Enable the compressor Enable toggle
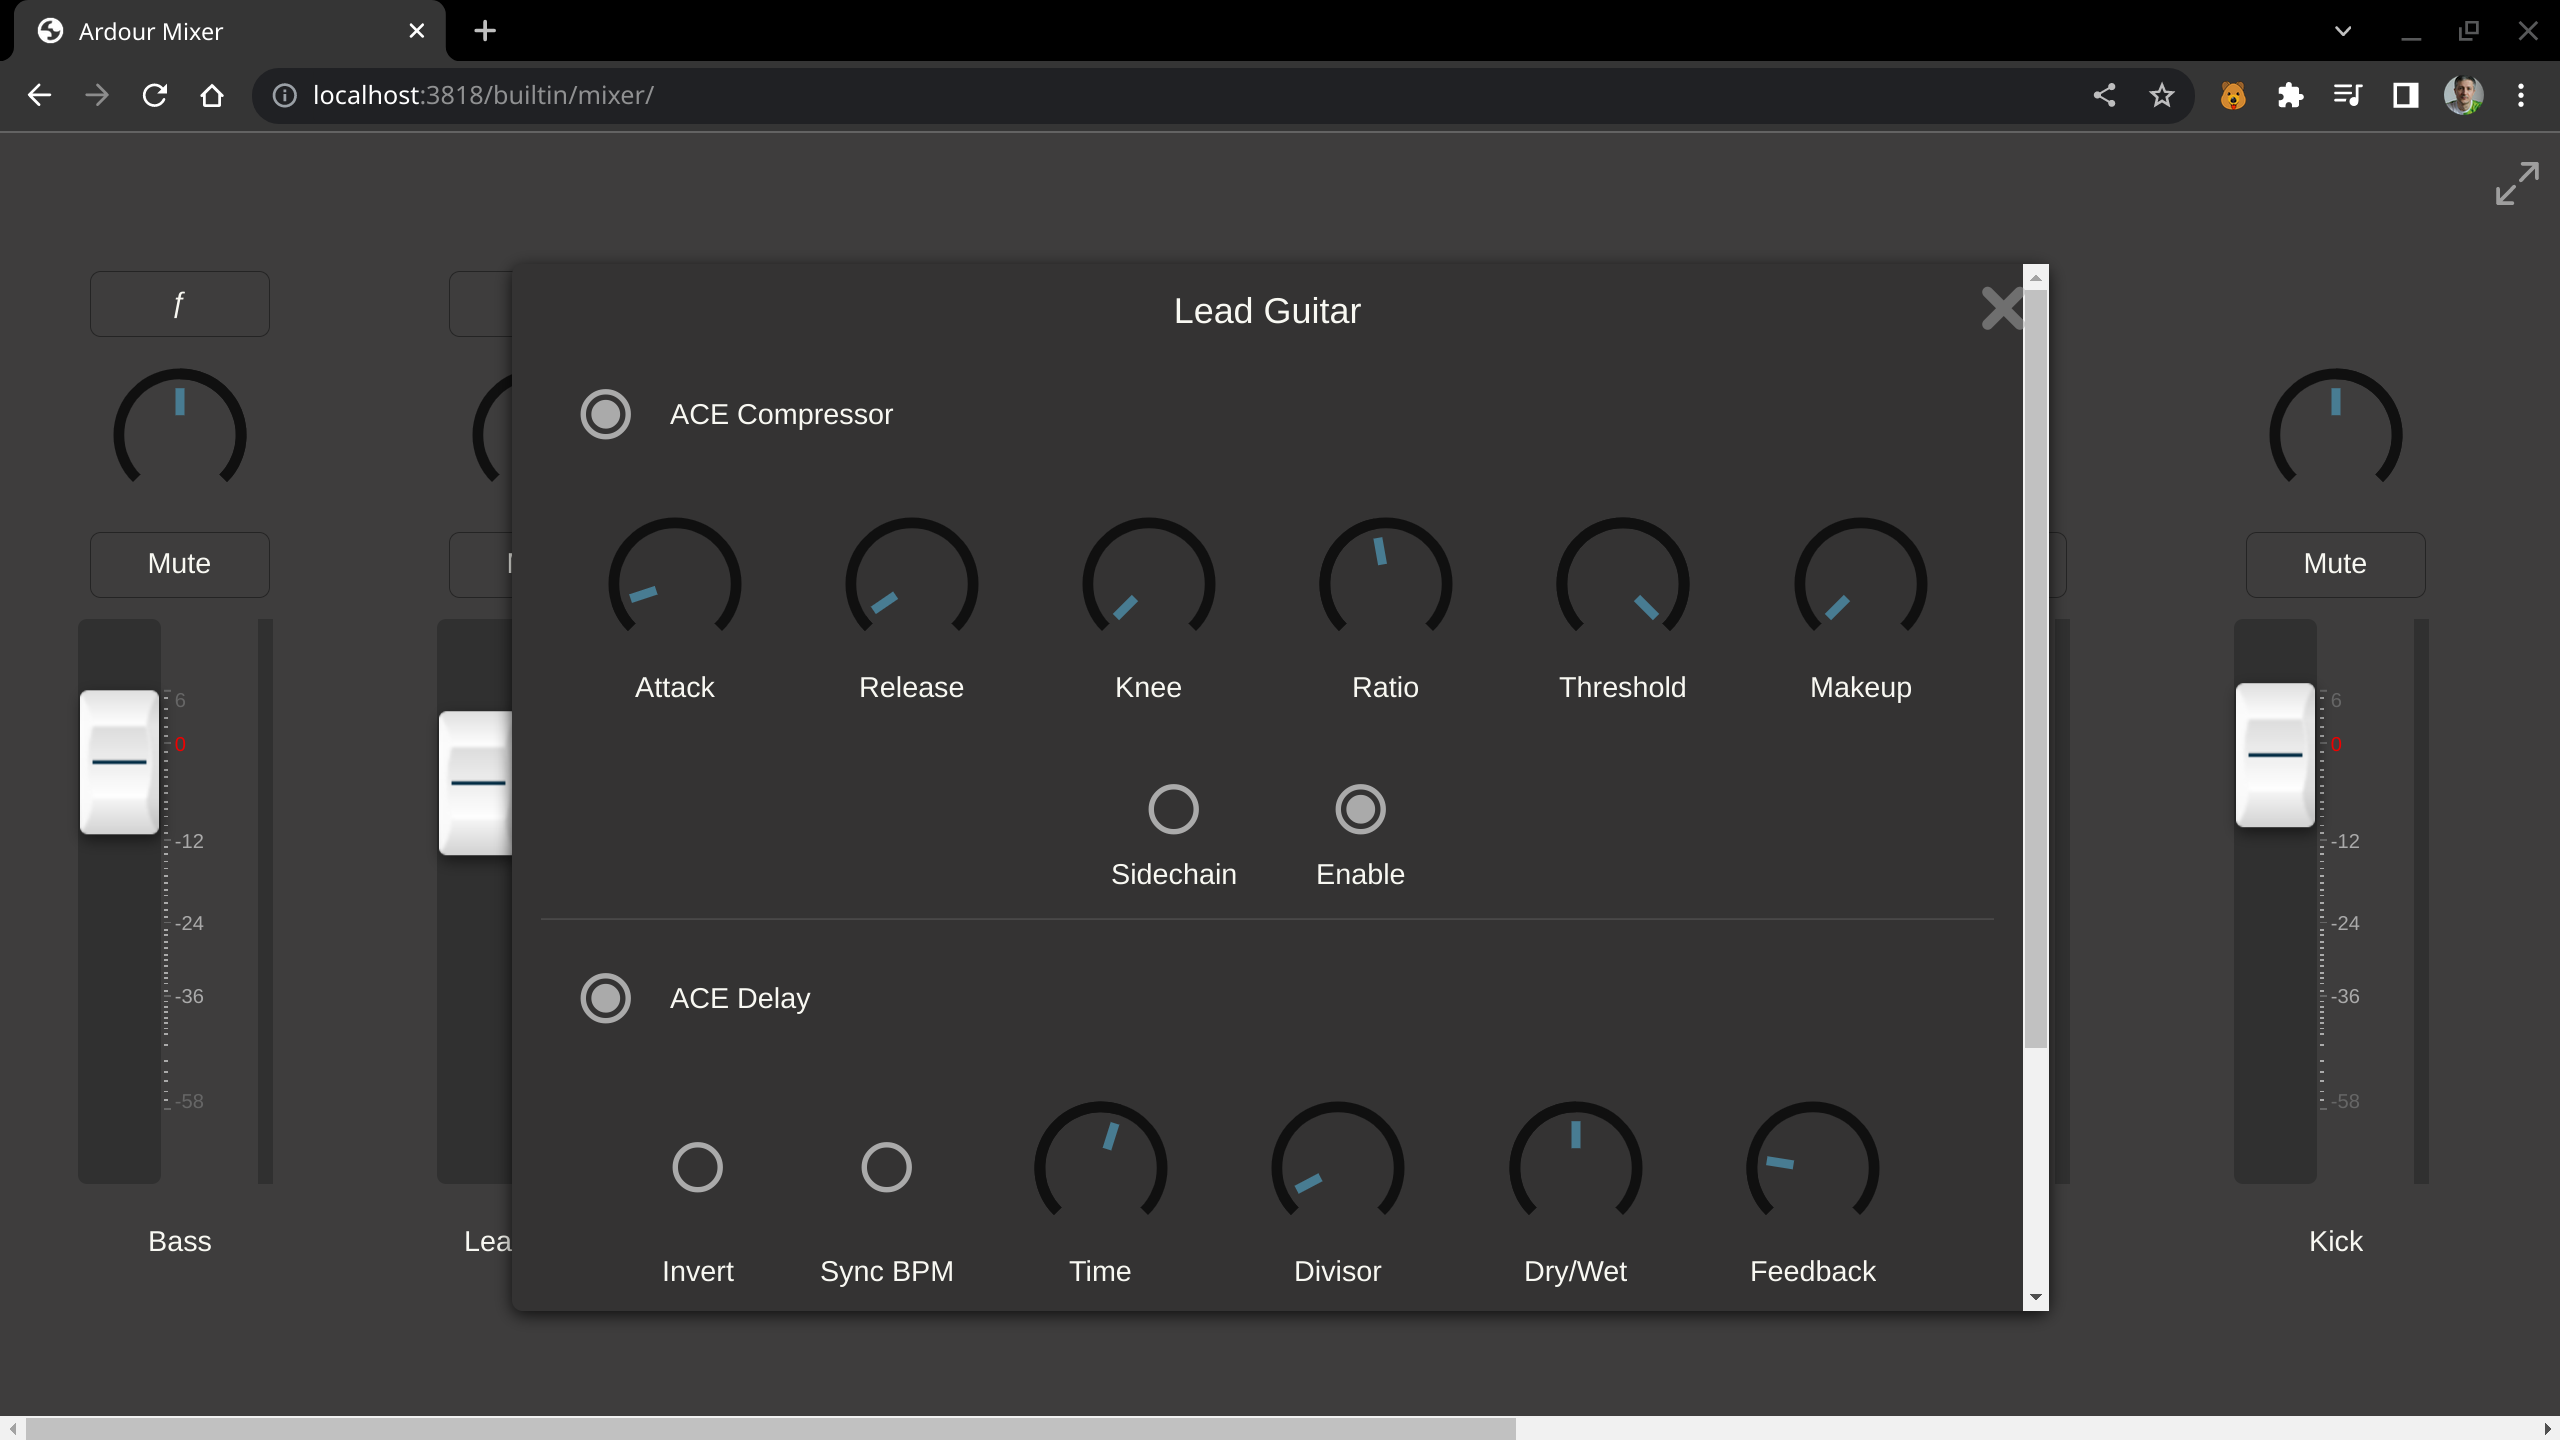This screenshot has height=1440, width=2560. 1359,809
